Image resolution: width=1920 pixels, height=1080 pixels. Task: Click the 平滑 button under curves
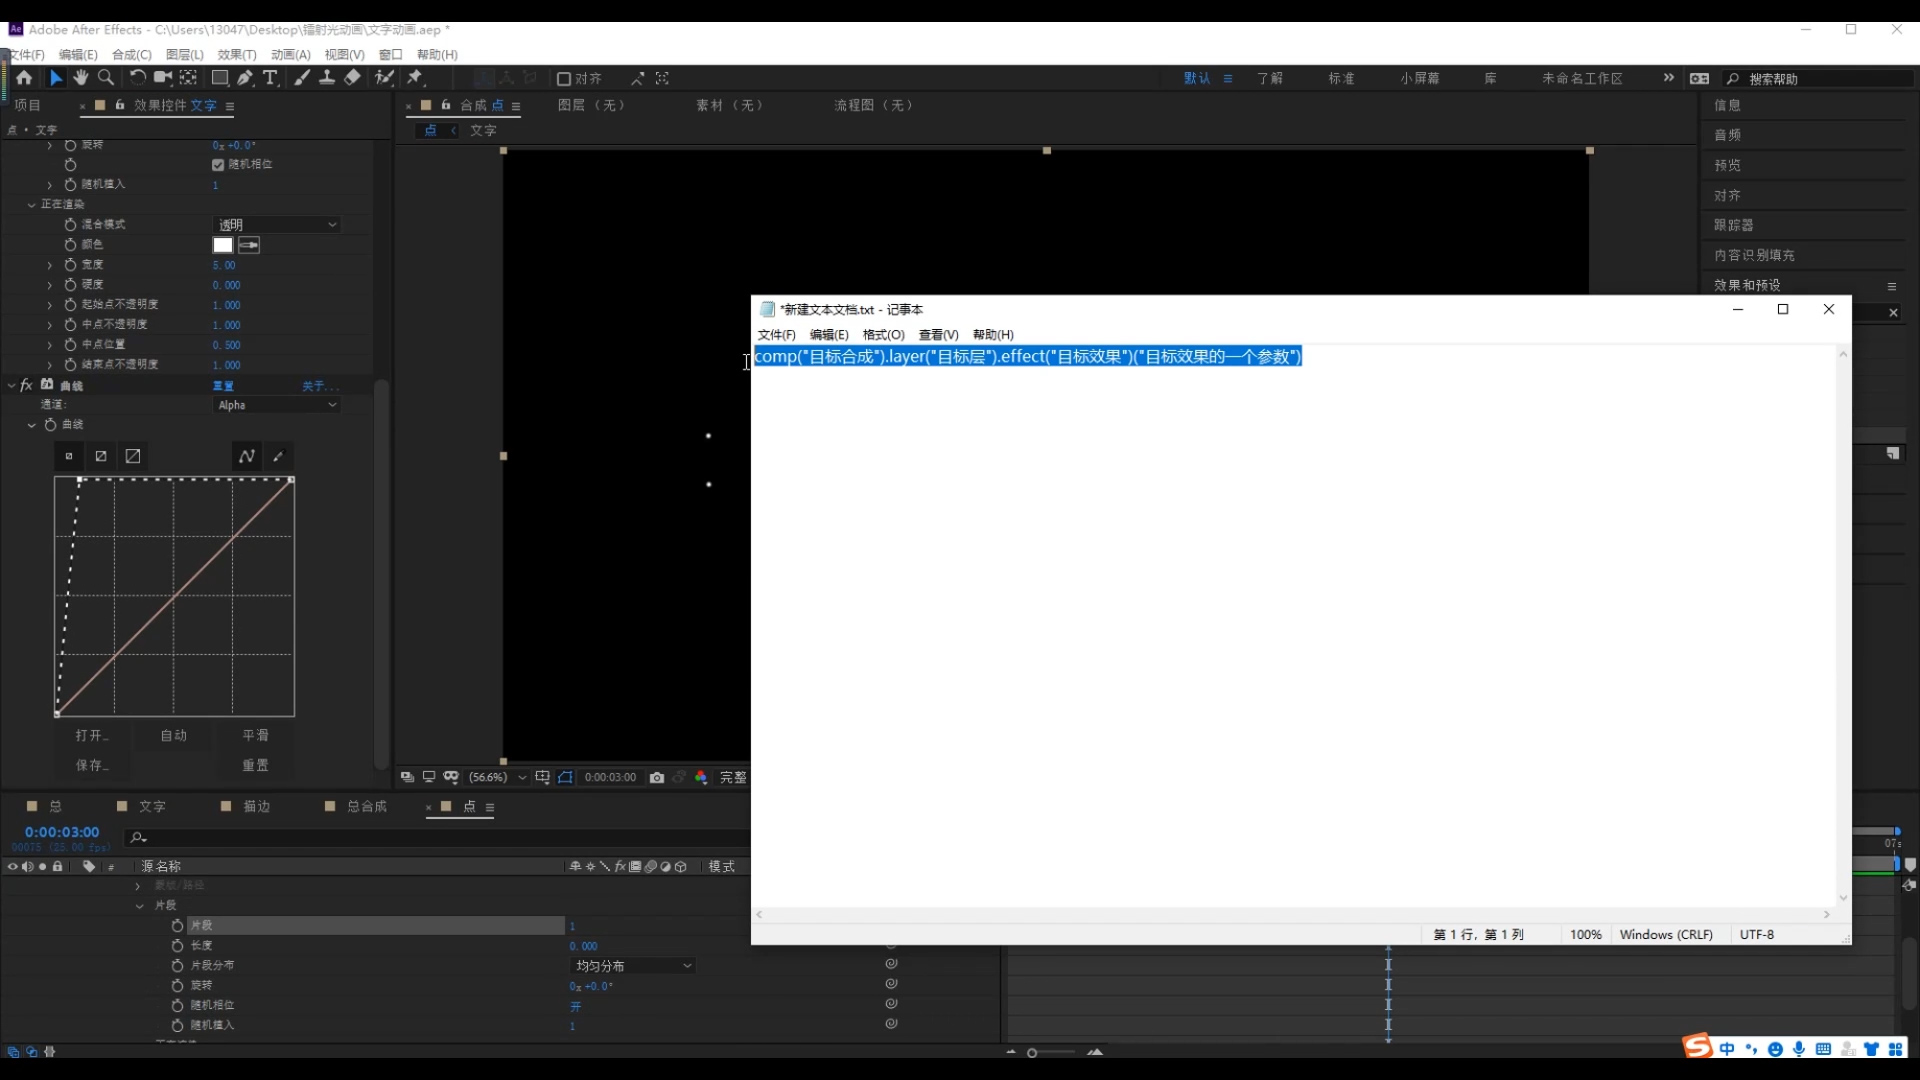255,735
